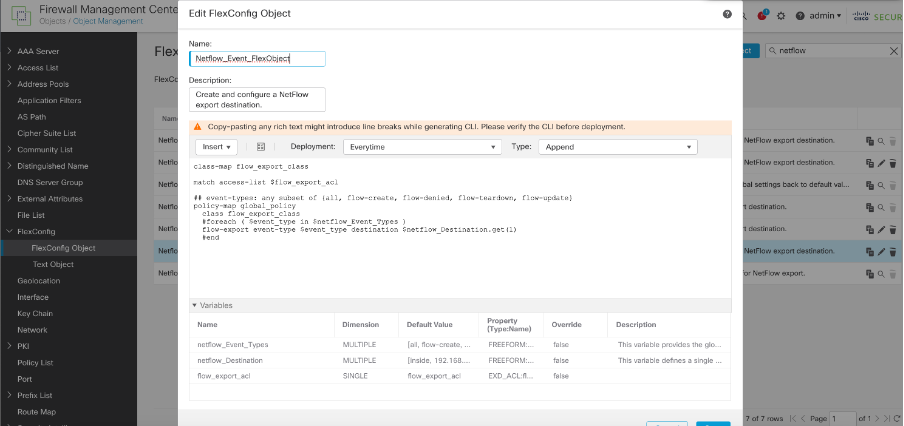Open Cipher Suite List in the sidebar
904x426 pixels.
tap(47, 133)
